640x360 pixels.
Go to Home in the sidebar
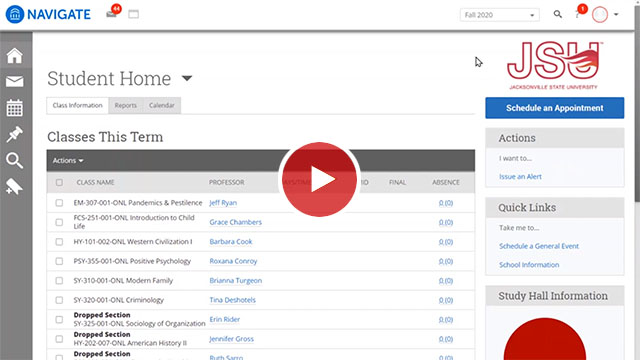coord(14,56)
